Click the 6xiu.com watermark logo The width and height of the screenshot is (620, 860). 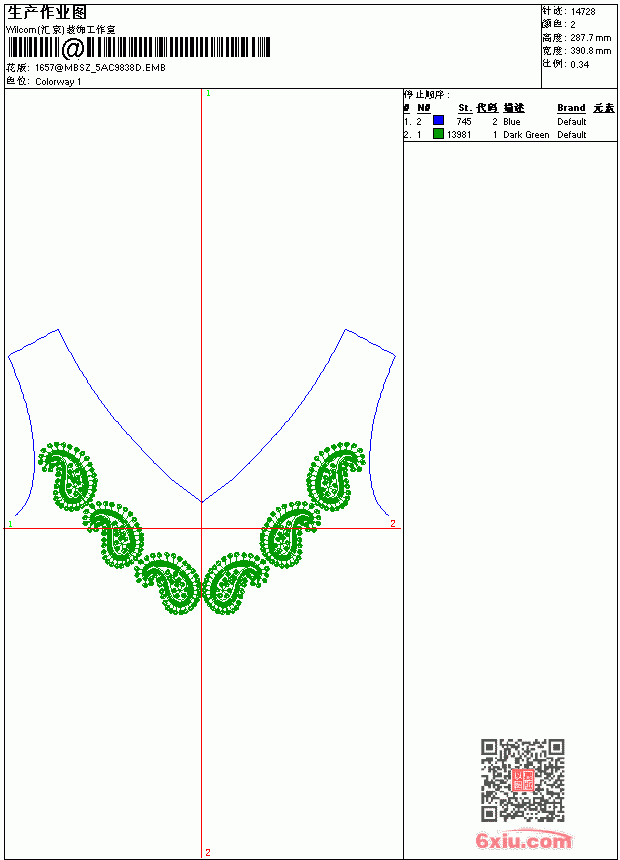tap(523, 840)
